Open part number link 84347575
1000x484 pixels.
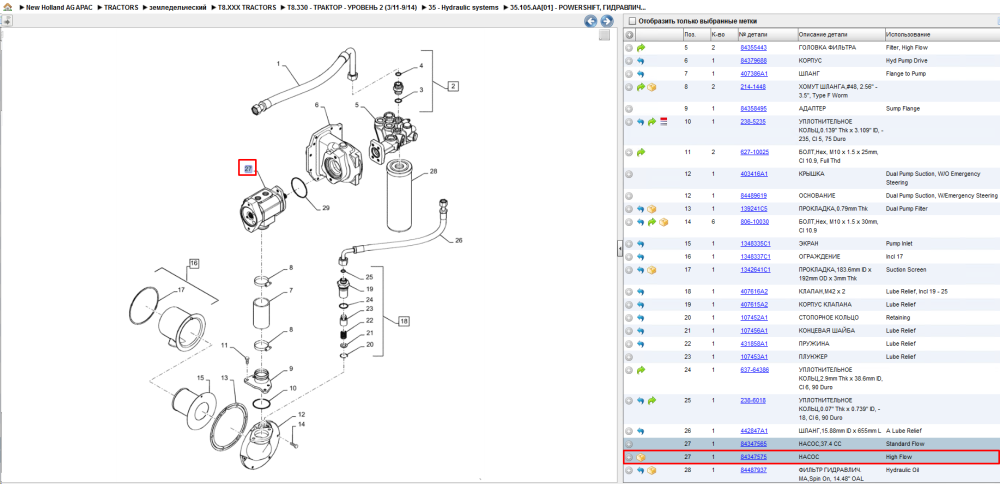tap(753, 457)
